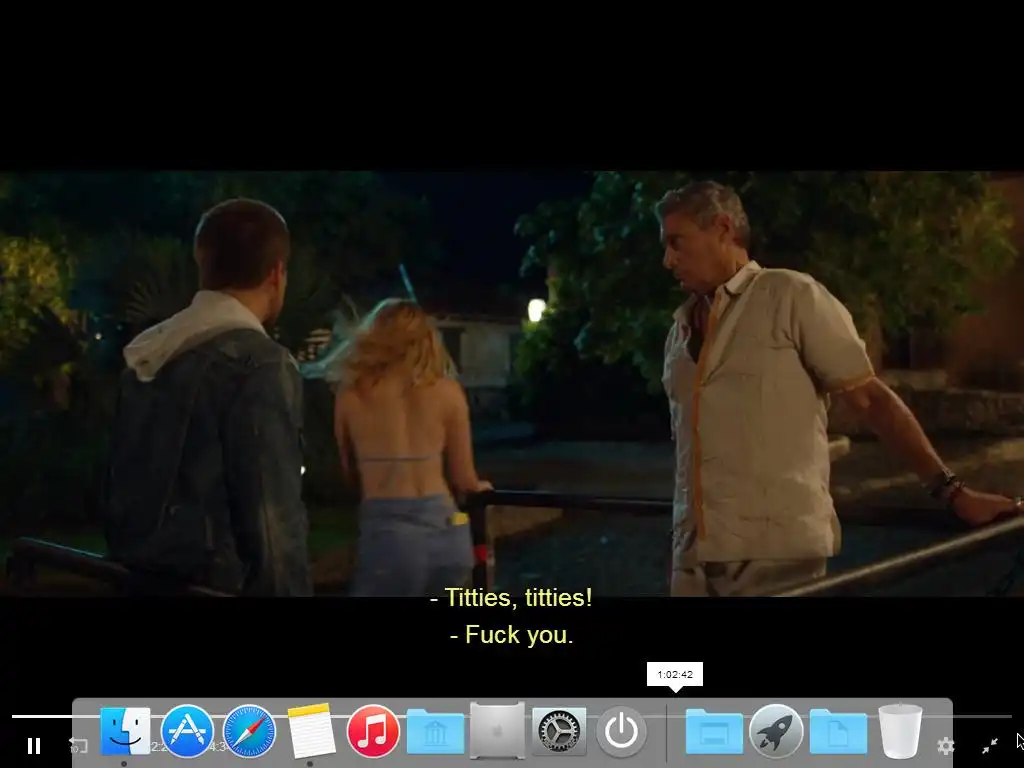The width and height of the screenshot is (1024, 768).
Task: Click the Mac Pro tower dock icon
Action: point(497,731)
